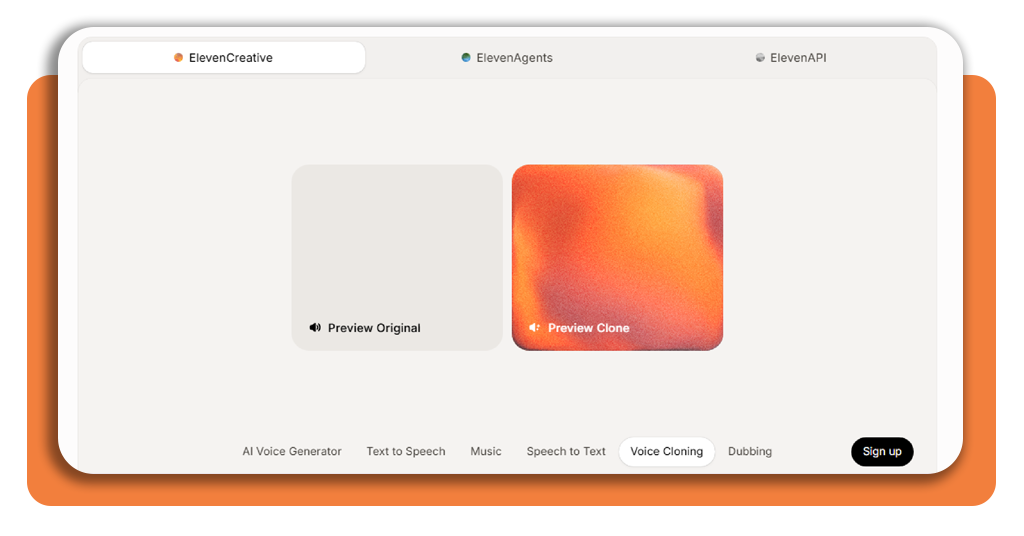Choose the Music option
The width and height of the screenshot is (1024, 536).
pos(486,451)
